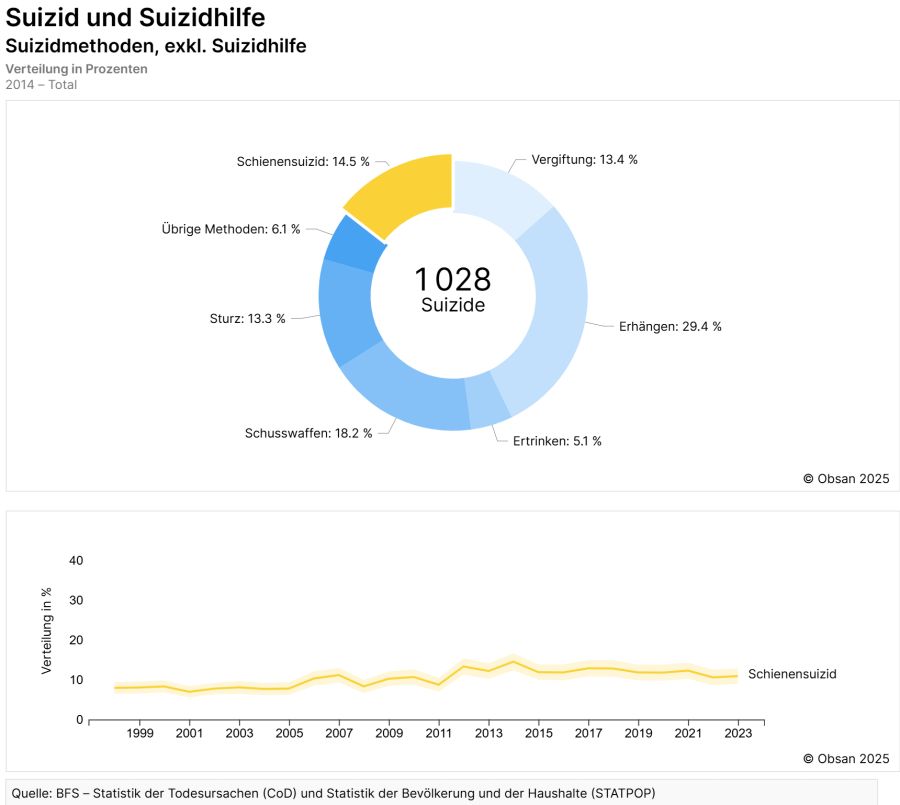Screen dimensions: 900x805
Task: Select the Ertrinken donut segment
Action: pos(487,402)
